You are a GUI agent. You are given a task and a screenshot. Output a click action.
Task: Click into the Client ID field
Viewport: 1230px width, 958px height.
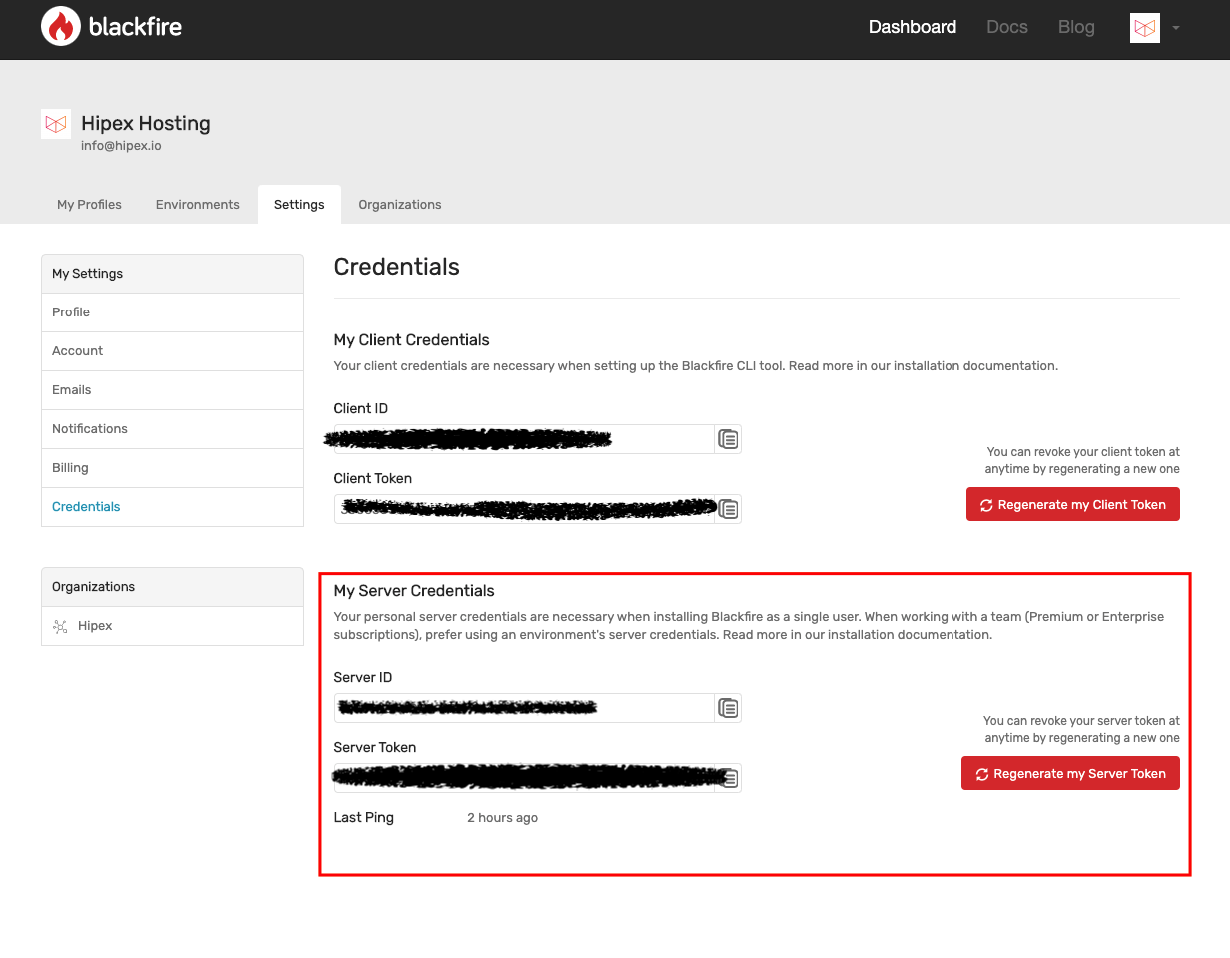click(x=524, y=439)
